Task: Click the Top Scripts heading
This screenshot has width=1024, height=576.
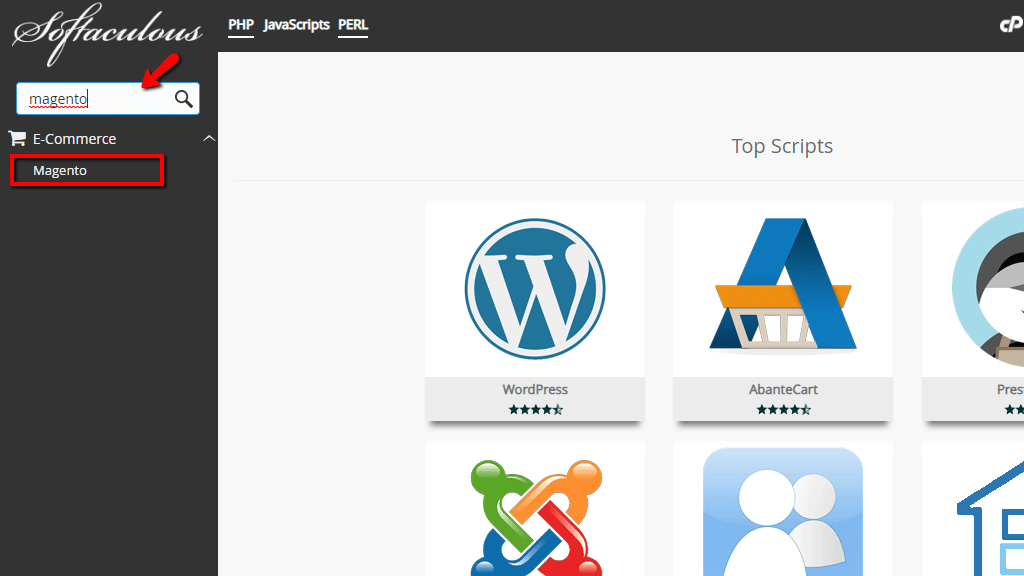Action: [x=782, y=146]
